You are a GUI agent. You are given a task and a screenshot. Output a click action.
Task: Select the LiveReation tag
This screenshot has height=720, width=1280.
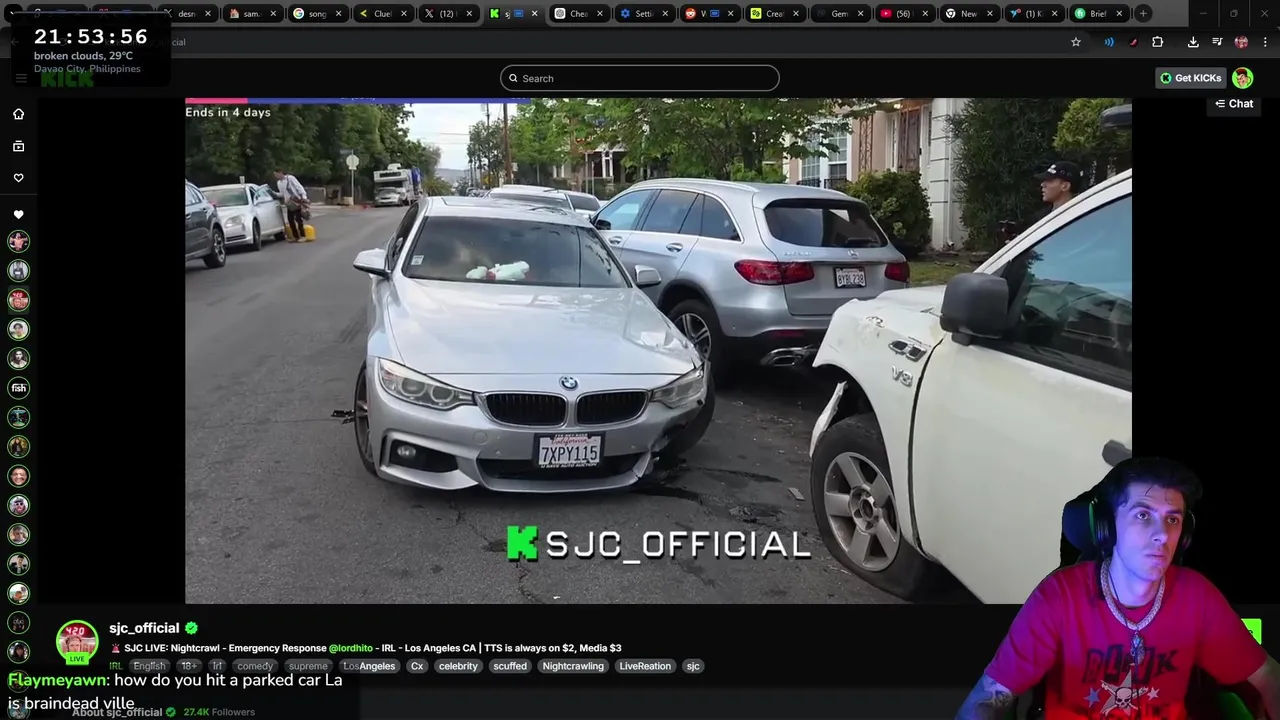[x=645, y=666]
